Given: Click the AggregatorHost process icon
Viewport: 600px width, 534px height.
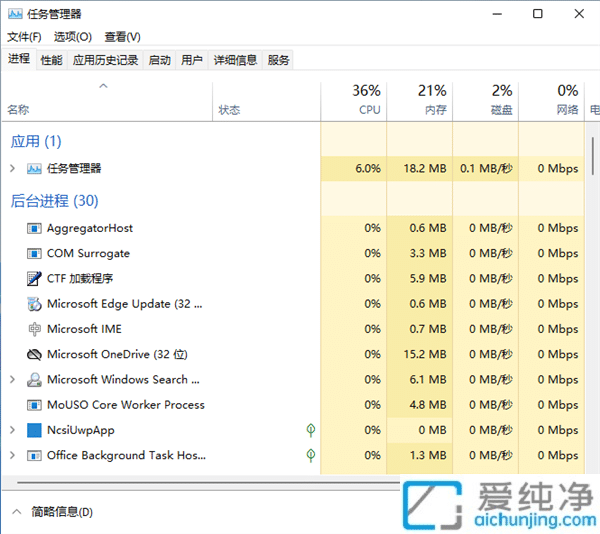Looking at the screenshot, I should 34,228.
